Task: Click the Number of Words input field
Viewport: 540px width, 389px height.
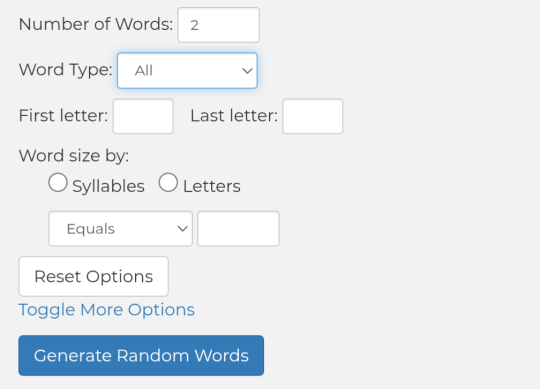Action: coord(218,25)
